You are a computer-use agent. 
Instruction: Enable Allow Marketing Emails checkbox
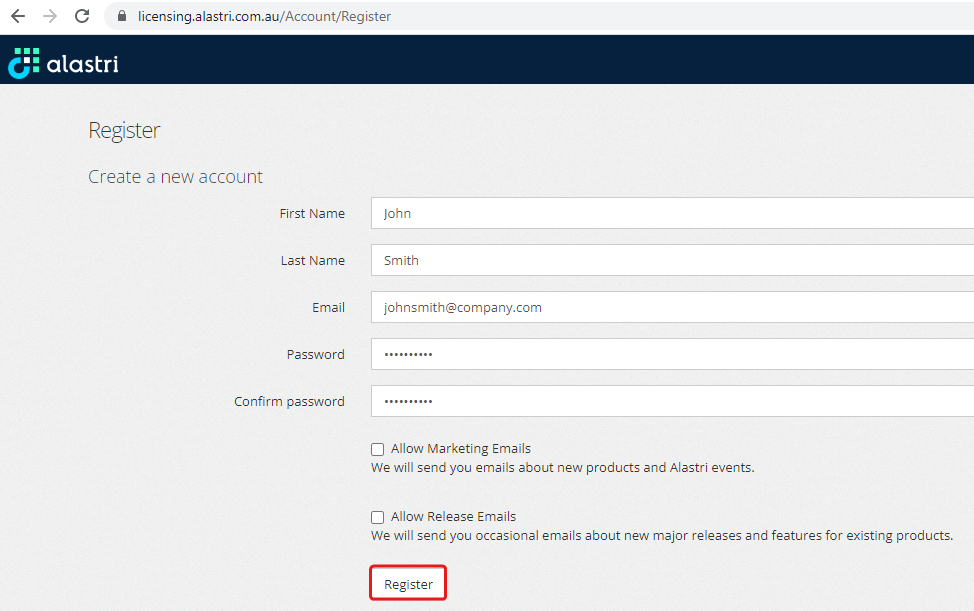tap(378, 449)
